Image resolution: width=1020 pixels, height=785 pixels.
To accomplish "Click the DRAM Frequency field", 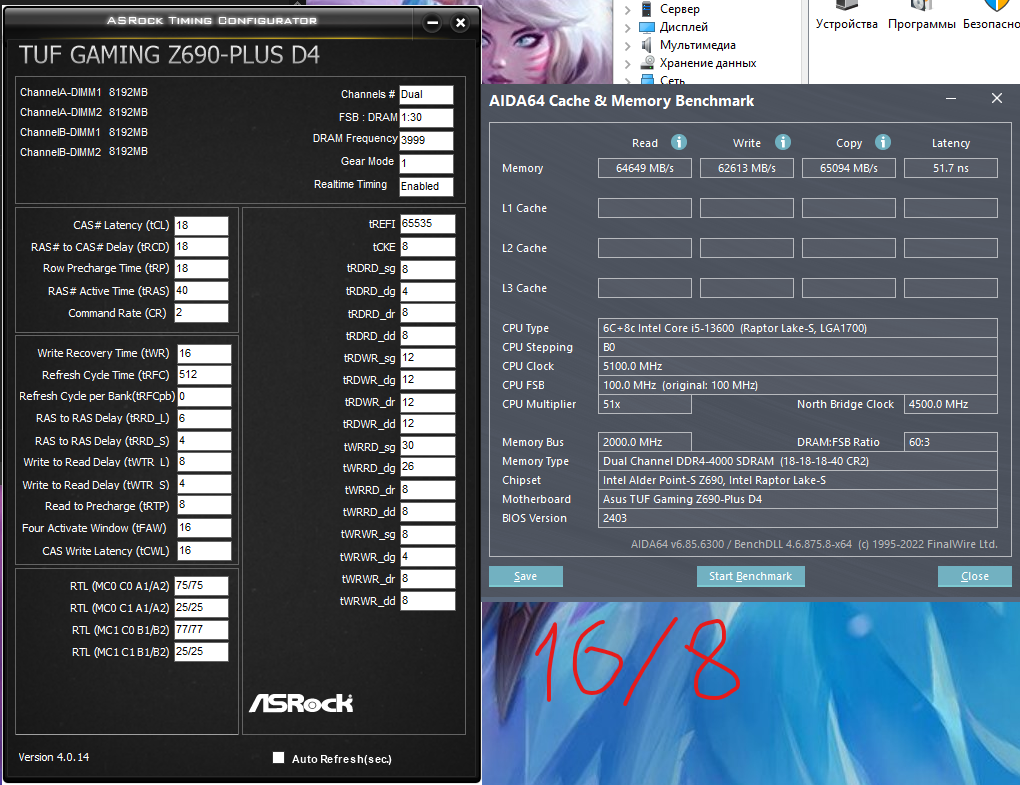I will pos(426,140).
